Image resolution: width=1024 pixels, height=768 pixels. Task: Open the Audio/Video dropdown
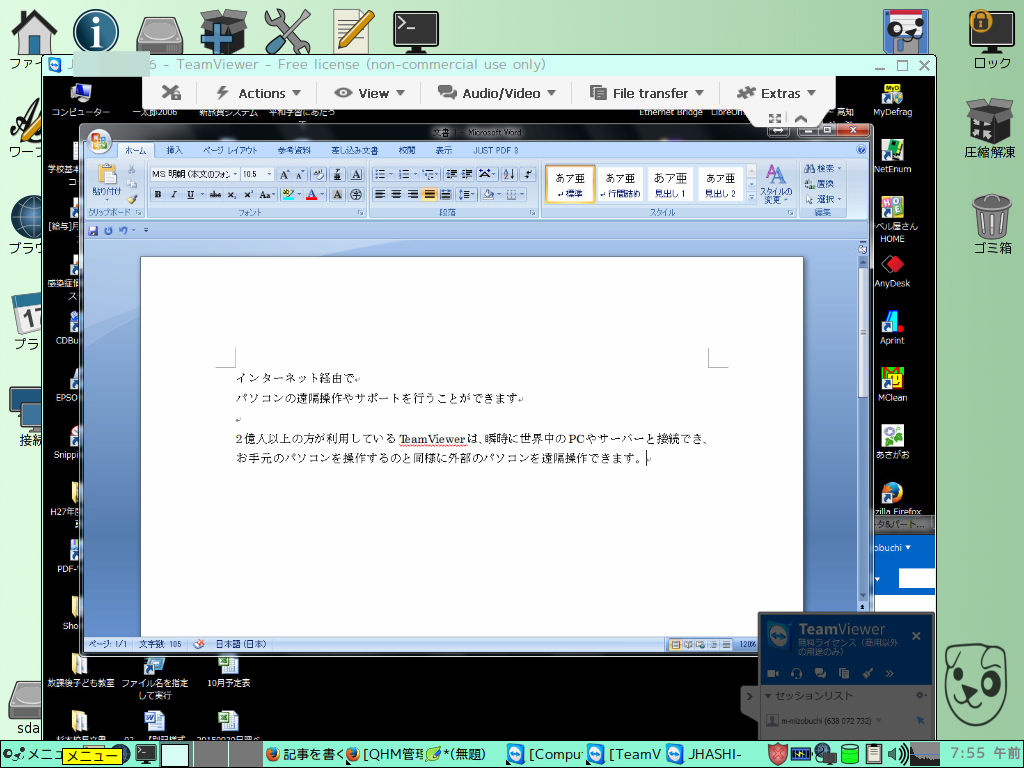click(x=497, y=93)
